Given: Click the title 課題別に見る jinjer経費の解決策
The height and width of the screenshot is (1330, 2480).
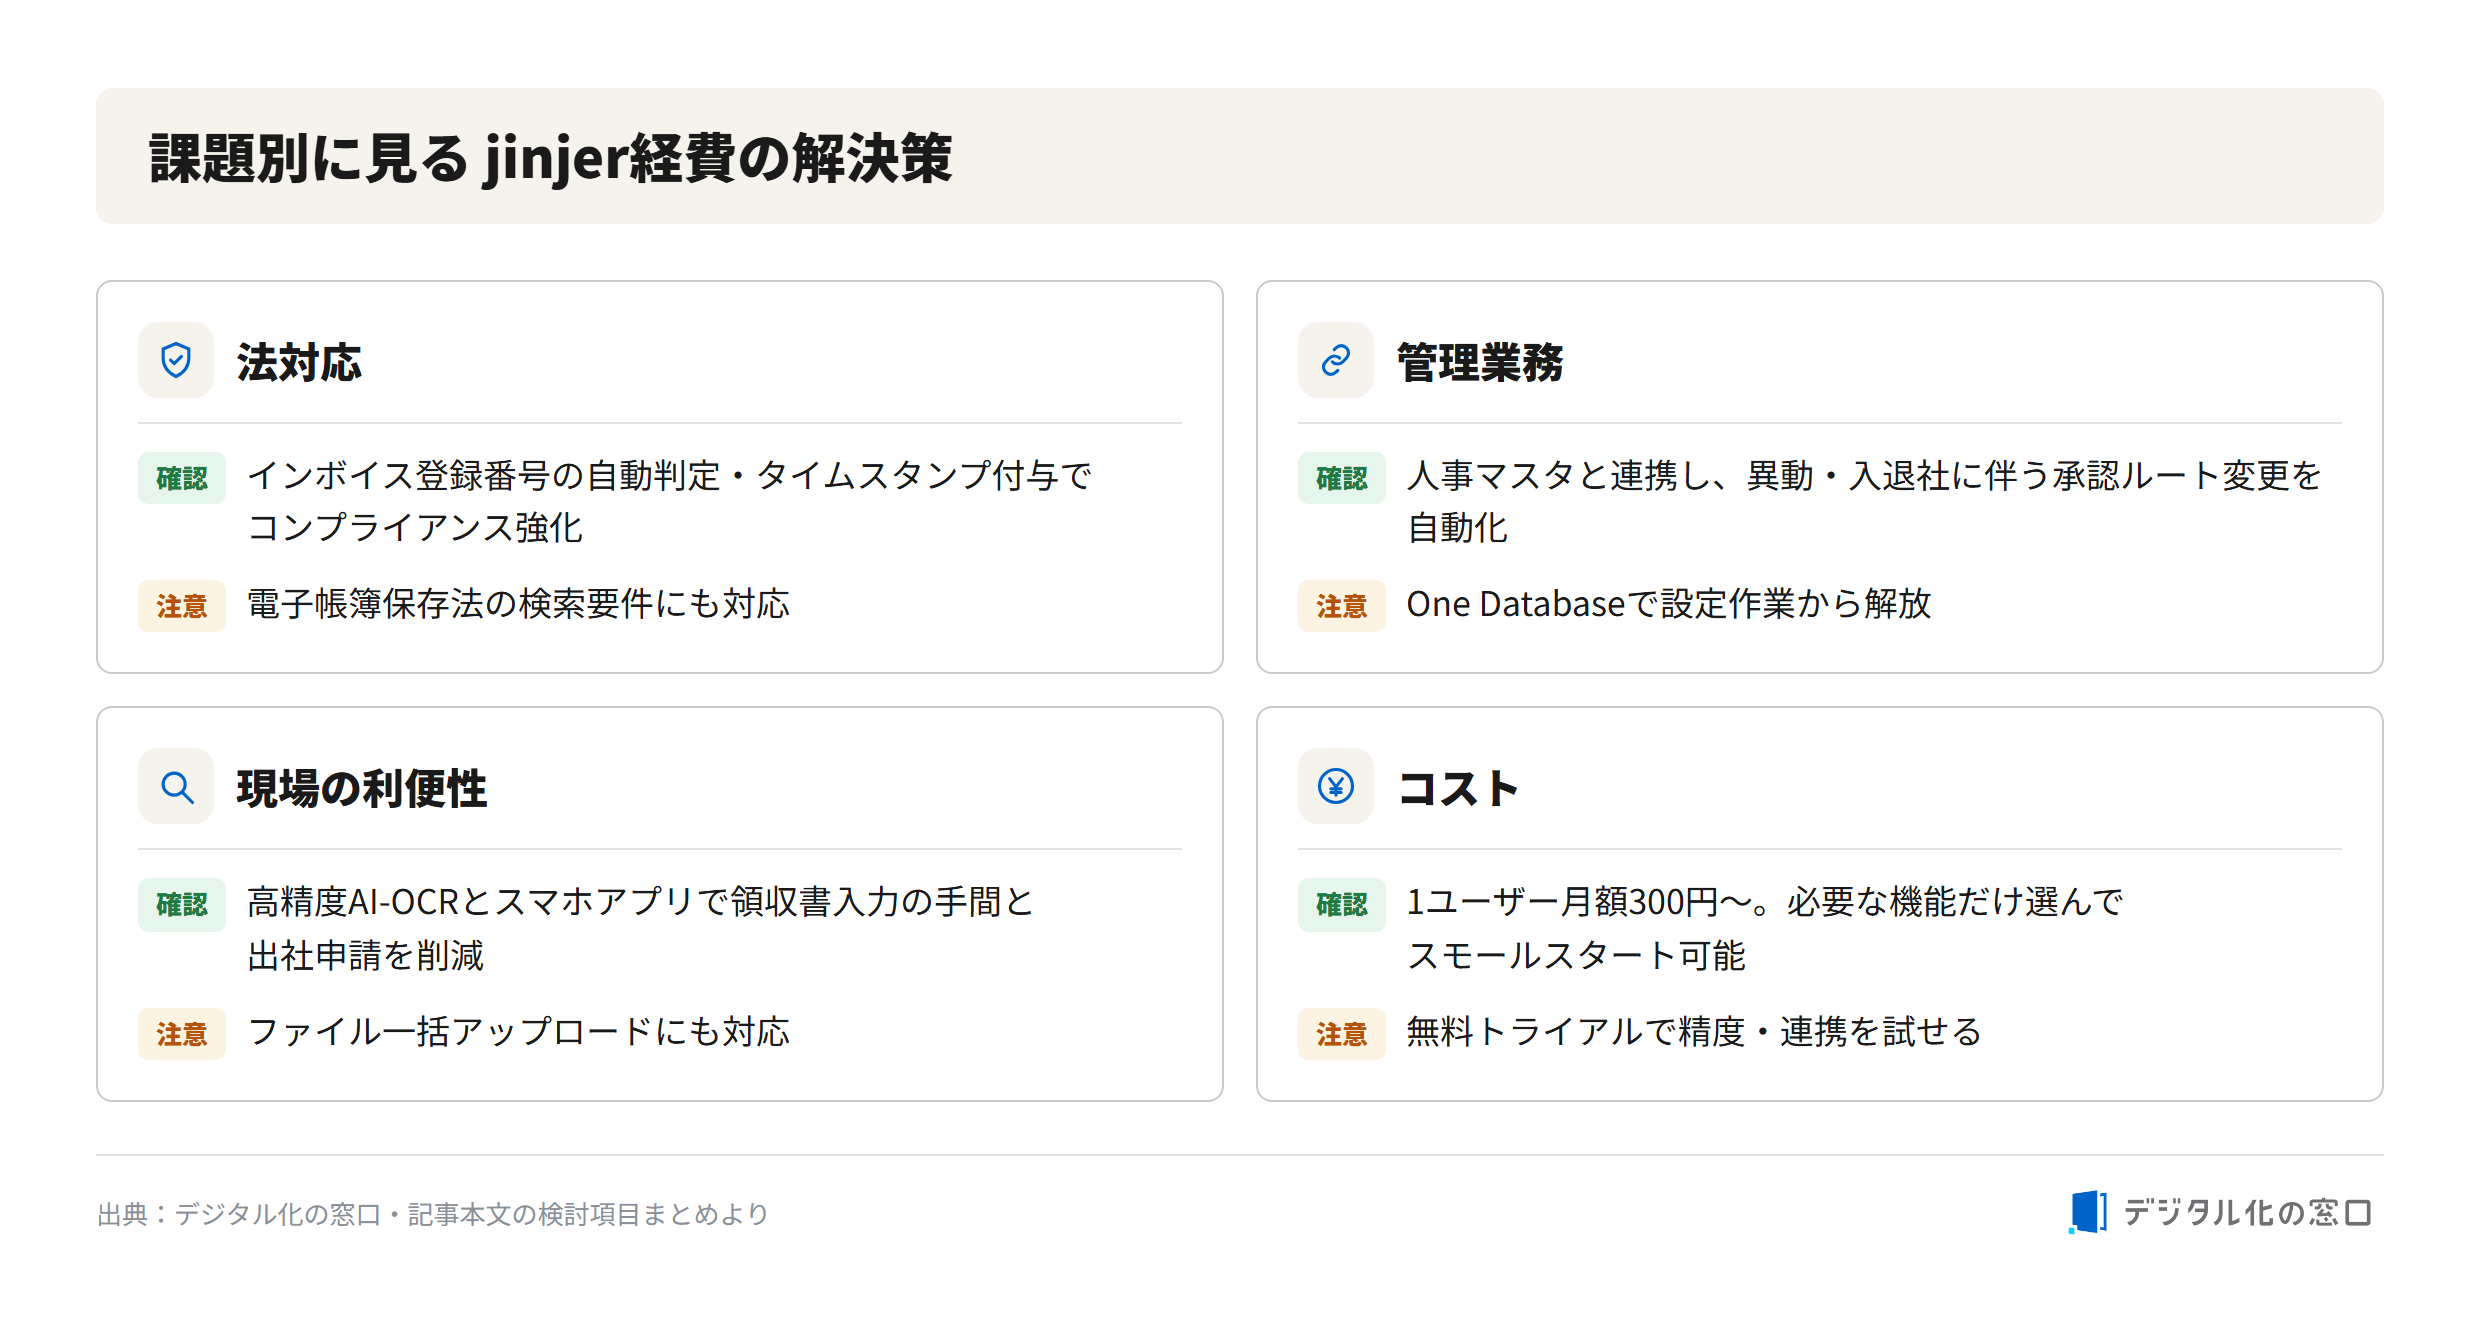Looking at the screenshot, I should click(x=551, y=158).
